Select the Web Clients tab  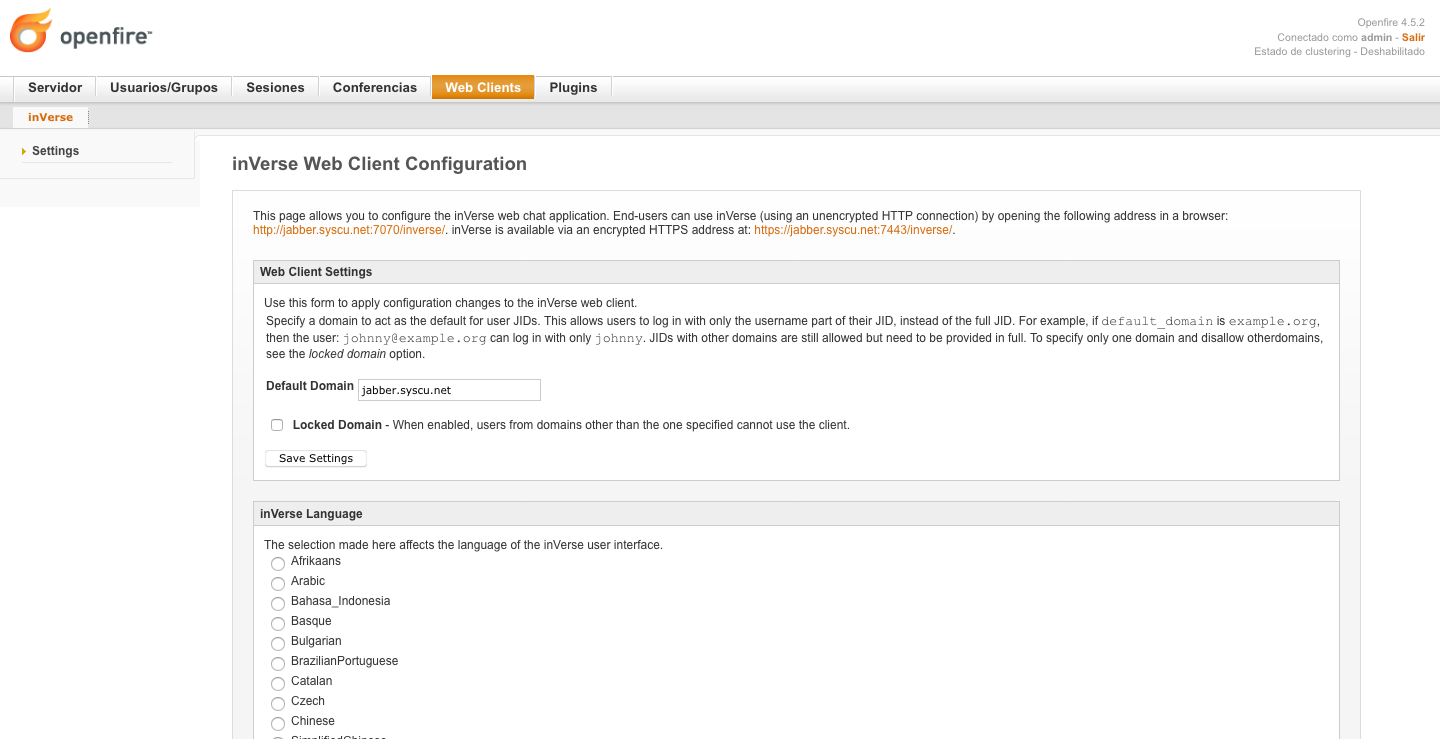483,87
